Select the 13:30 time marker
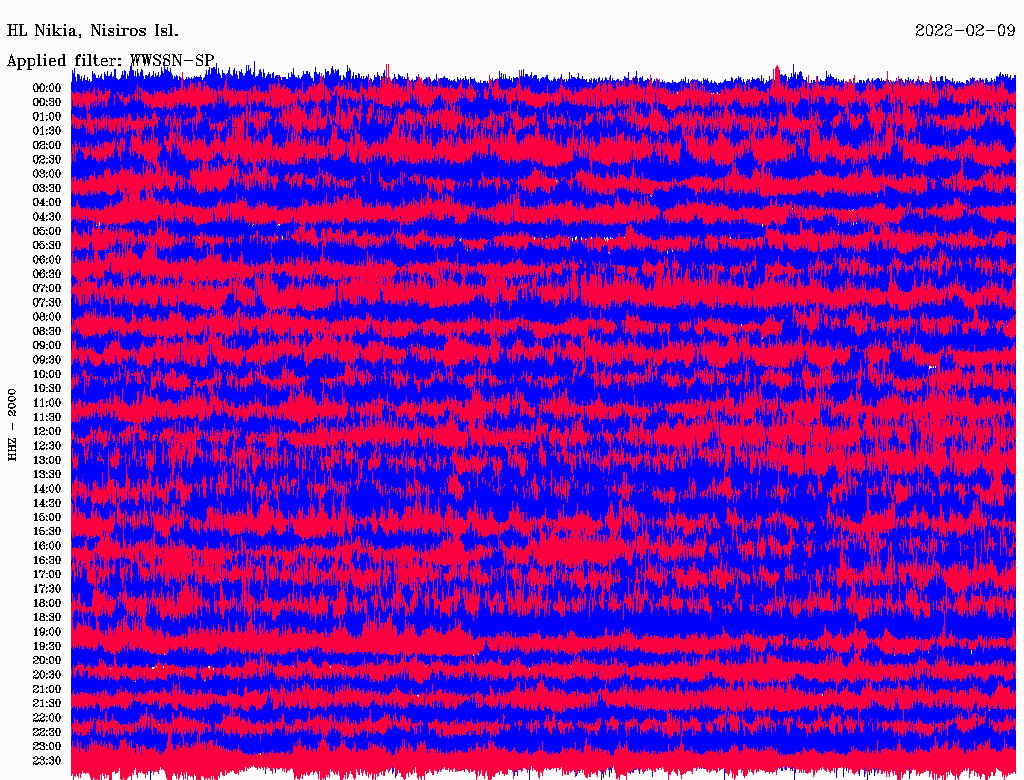 [x=47, y=474]
